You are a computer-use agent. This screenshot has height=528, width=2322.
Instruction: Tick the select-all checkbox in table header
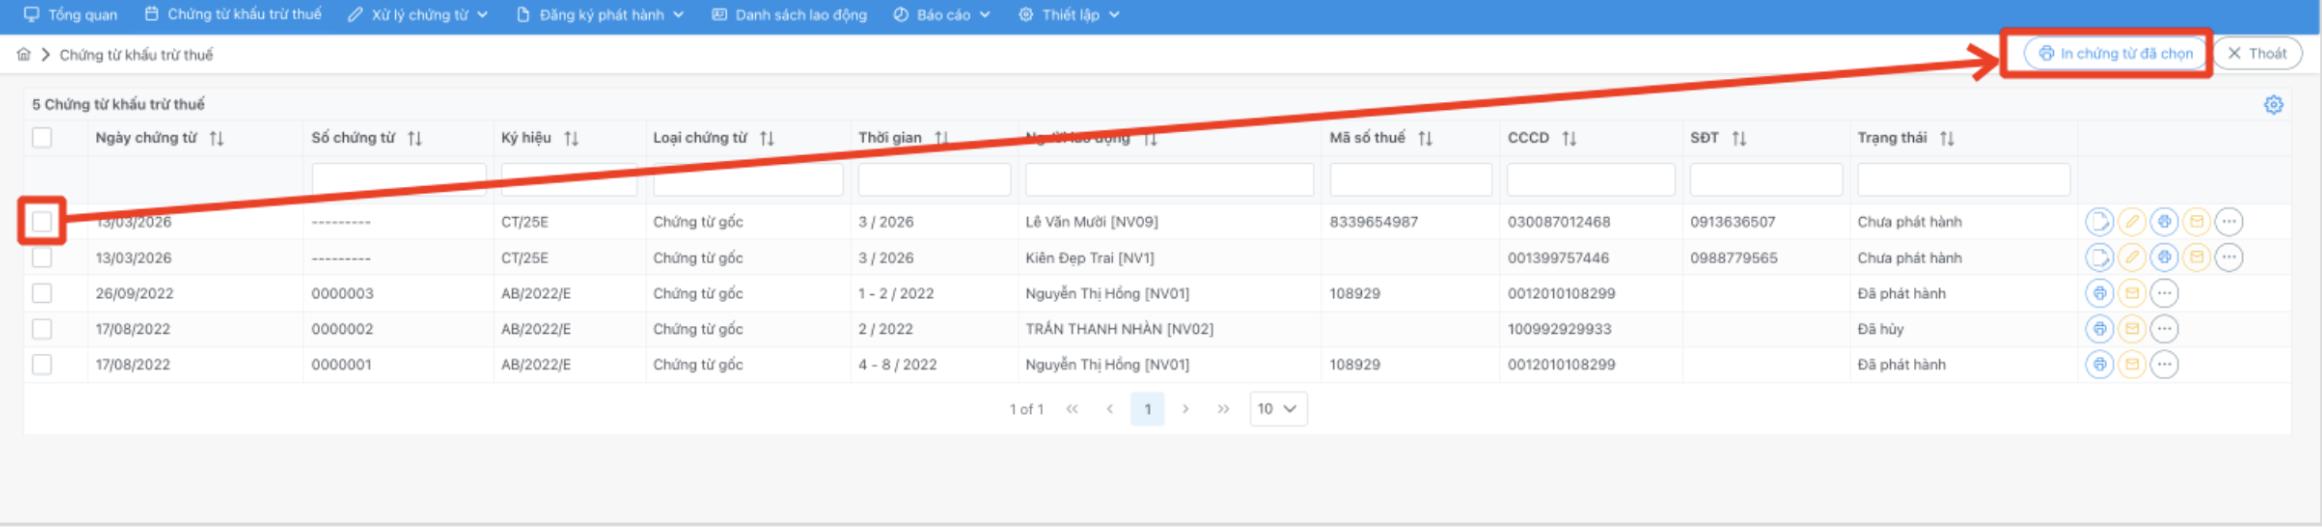tap(42, 138)
